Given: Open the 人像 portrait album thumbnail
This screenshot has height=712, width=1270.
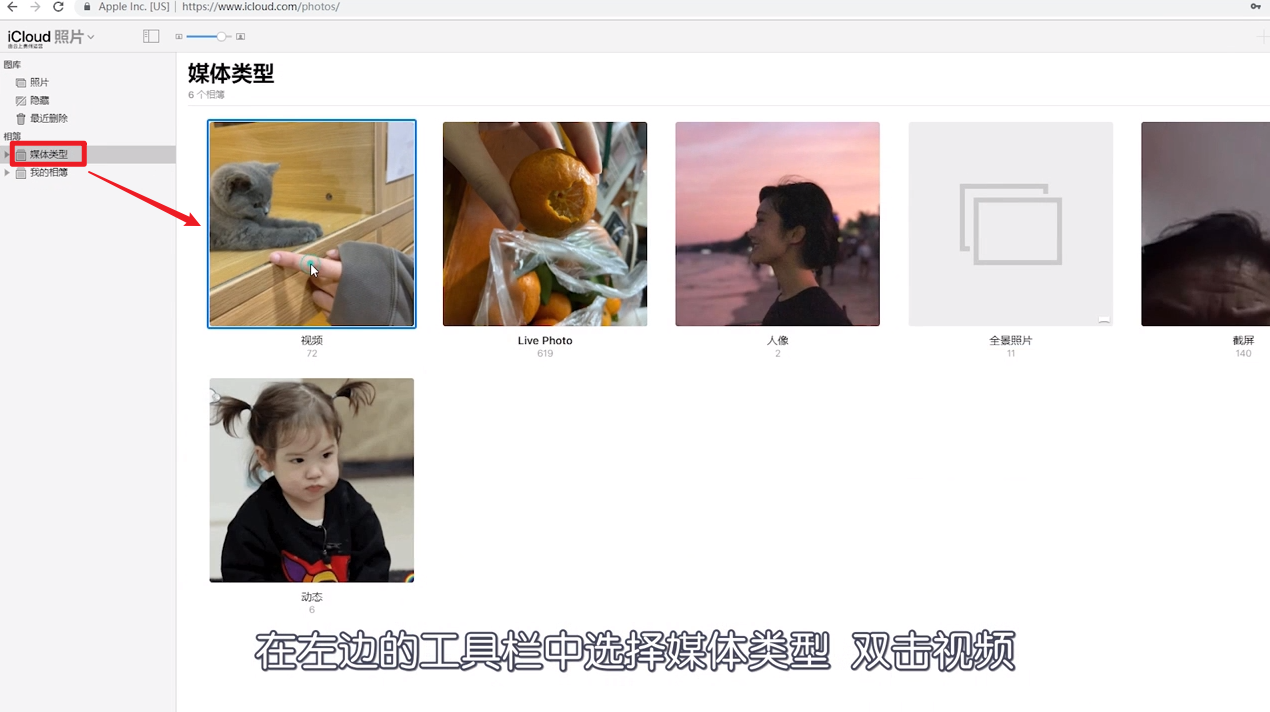Looking at the screenshot, I should [777, 224].
